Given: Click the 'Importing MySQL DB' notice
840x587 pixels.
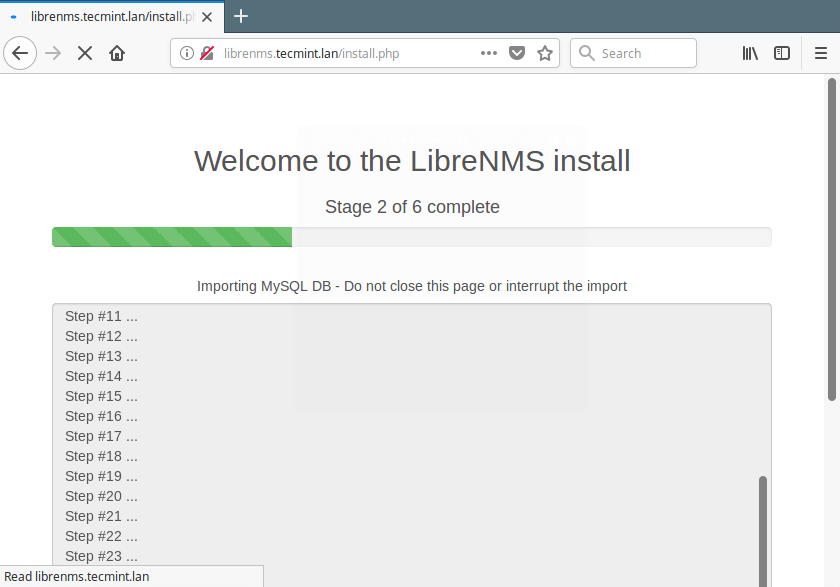Looking at the screenshot, I should click(412, 286).
